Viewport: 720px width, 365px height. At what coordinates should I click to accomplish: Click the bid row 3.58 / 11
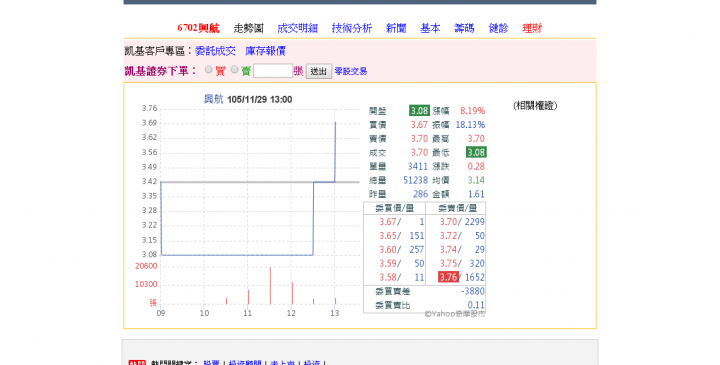[401, 277]
